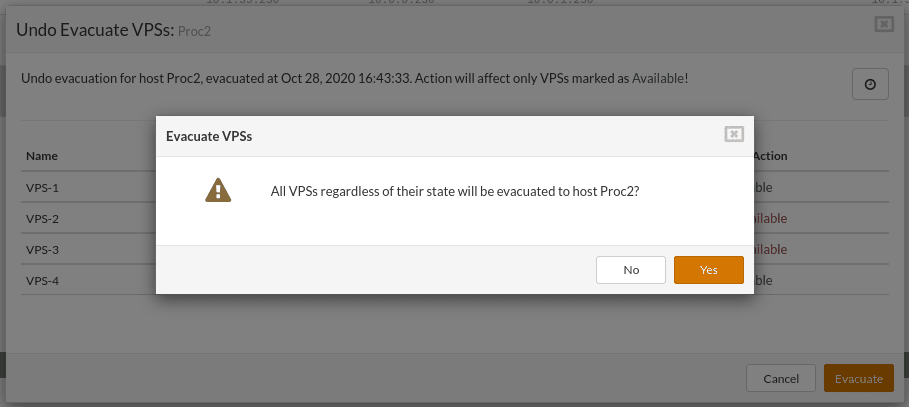Click the orange Evacuate button
909x407 pixels.
click(x=859, y=379)
